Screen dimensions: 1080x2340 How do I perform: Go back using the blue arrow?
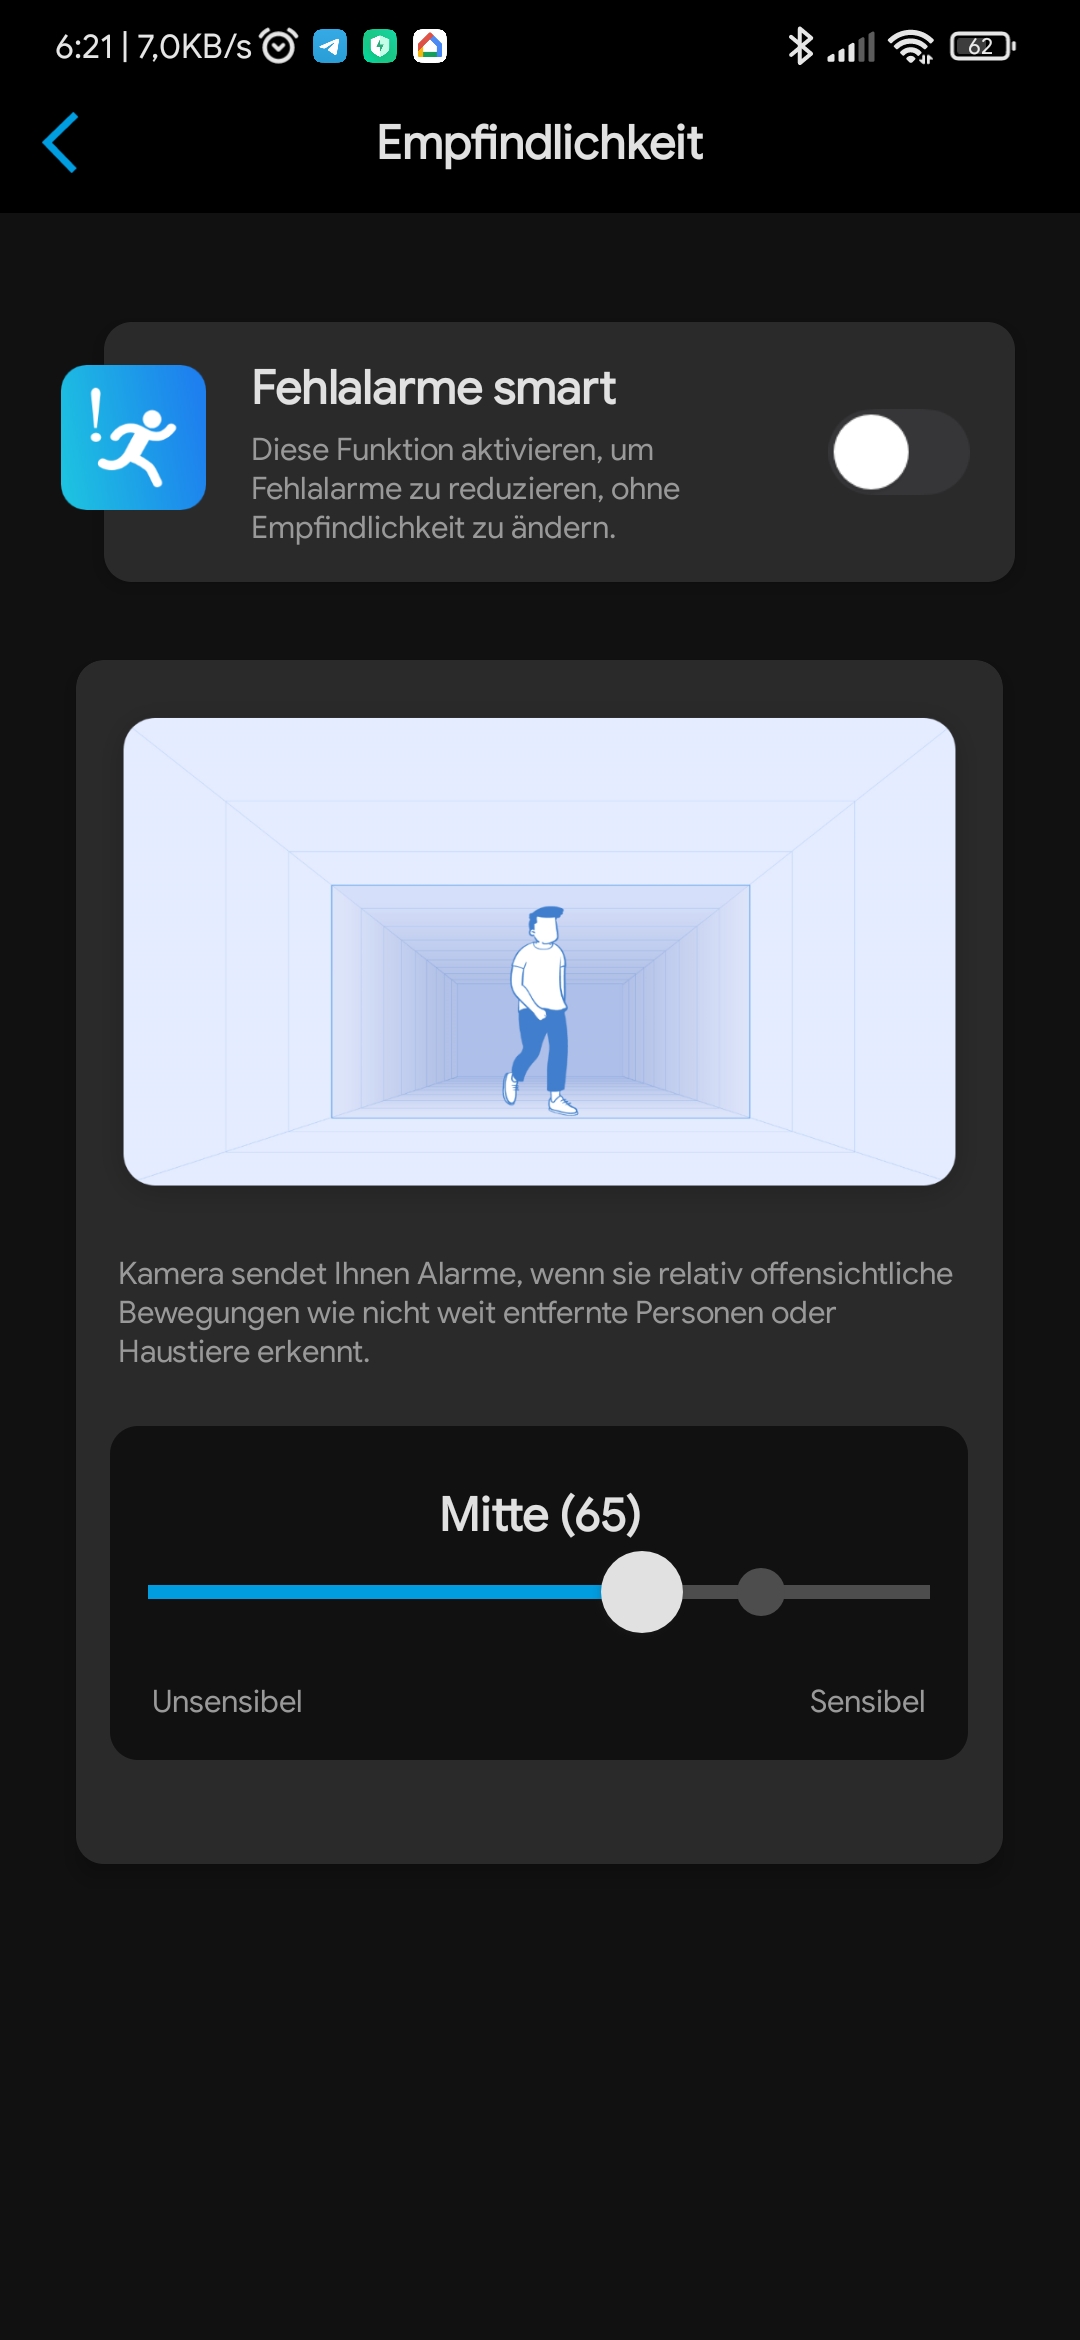coord(60,143)
